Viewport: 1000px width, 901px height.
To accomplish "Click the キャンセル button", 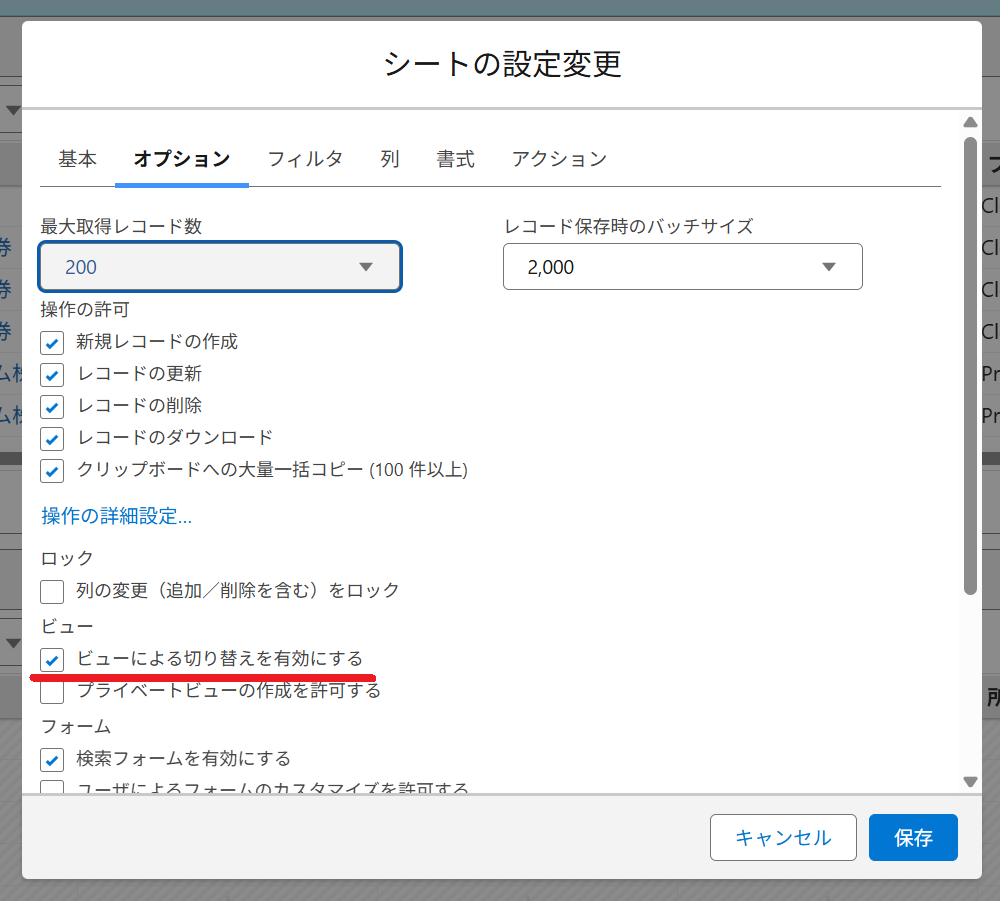I will click(783, 838).
